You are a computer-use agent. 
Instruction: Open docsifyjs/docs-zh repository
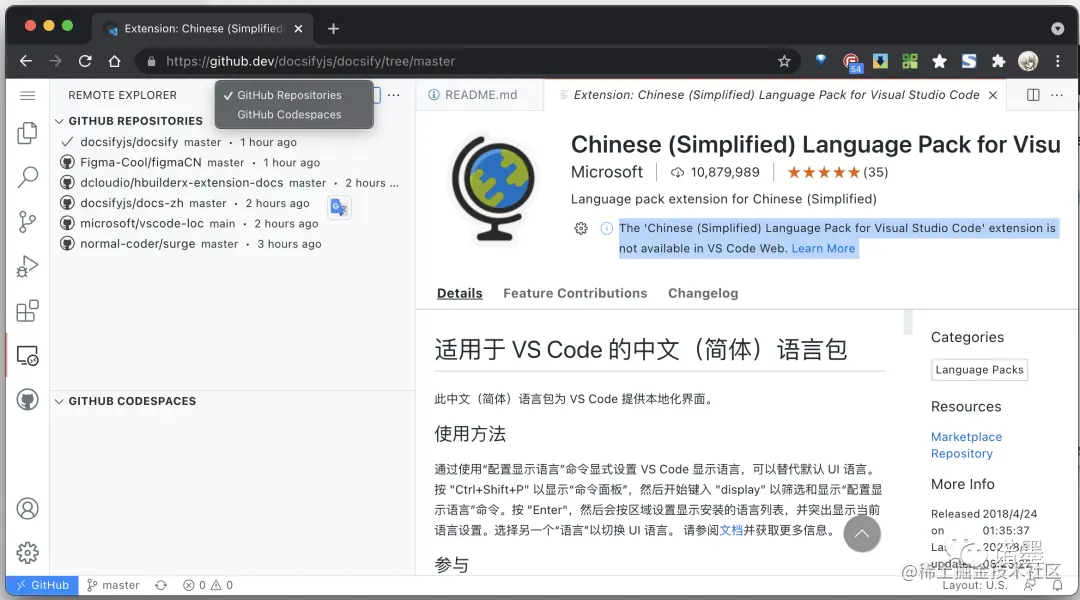(x=231, y=203)
